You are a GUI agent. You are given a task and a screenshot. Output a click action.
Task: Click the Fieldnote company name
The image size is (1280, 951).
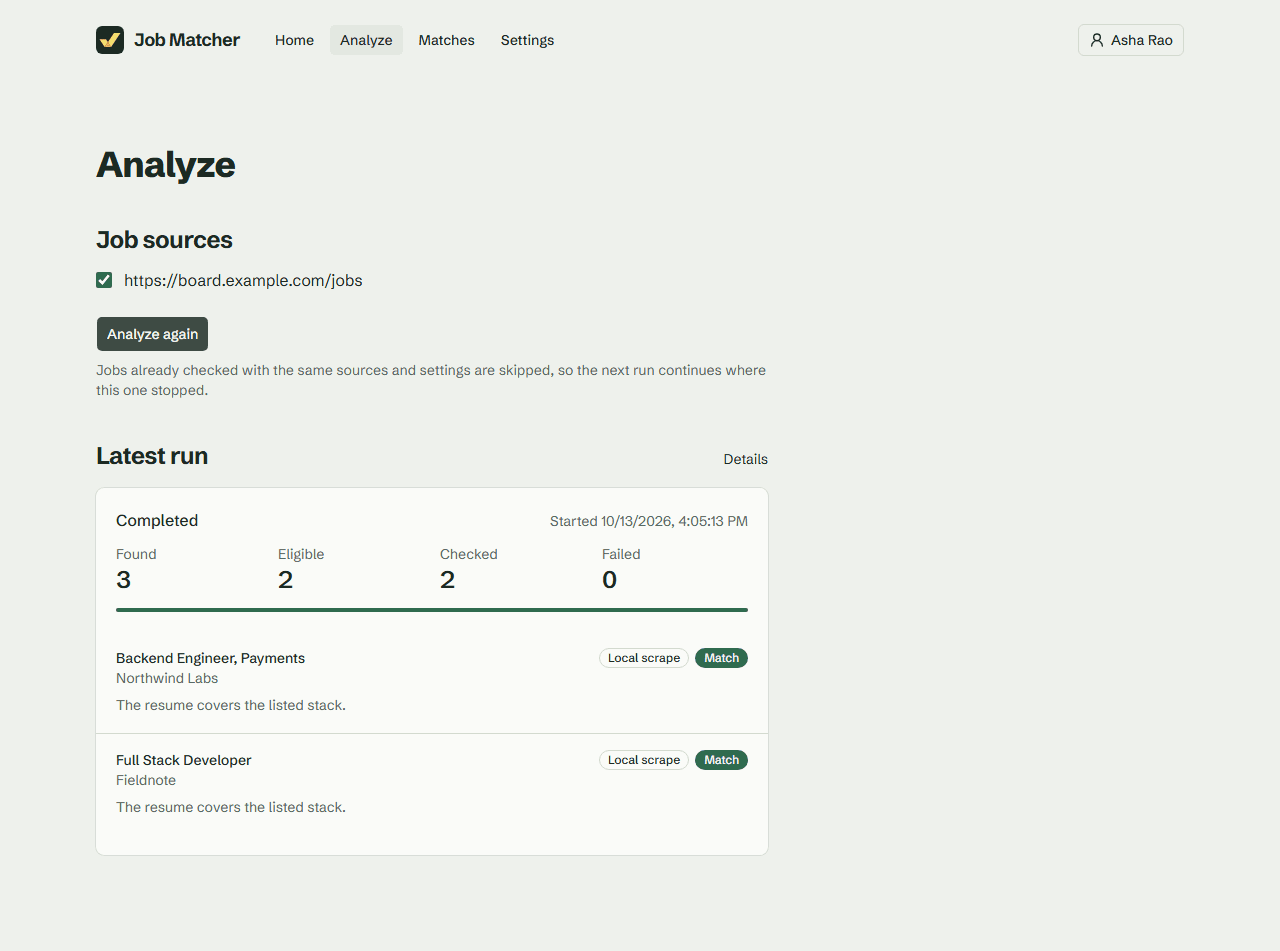pyautogui.click(x=146, y=780)
